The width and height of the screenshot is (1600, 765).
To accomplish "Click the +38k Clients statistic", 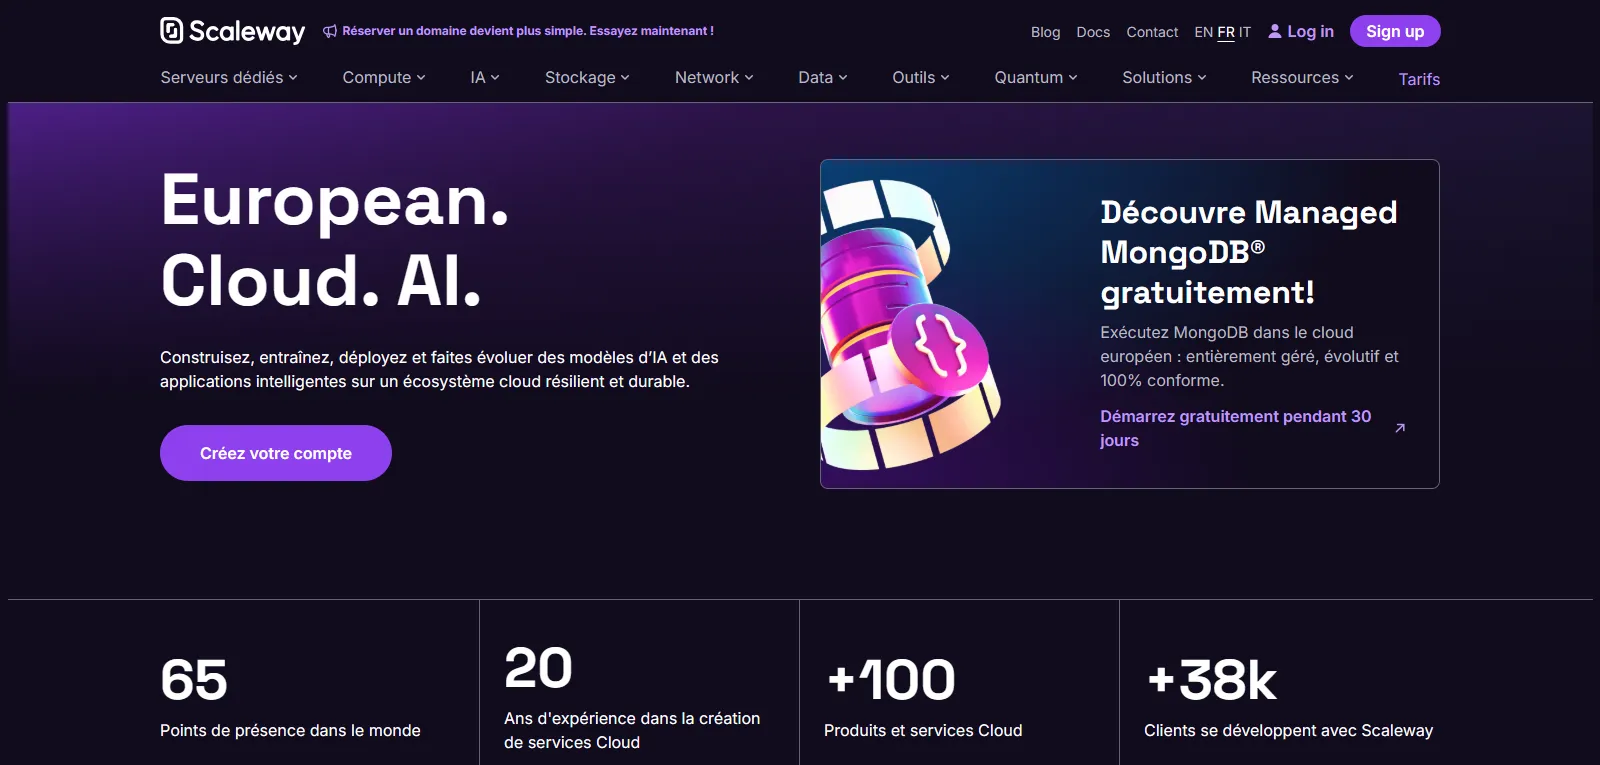I will (1288, 697).
